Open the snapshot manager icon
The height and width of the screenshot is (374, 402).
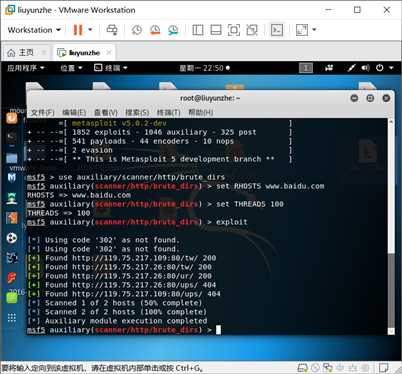(x=173, y=30)
